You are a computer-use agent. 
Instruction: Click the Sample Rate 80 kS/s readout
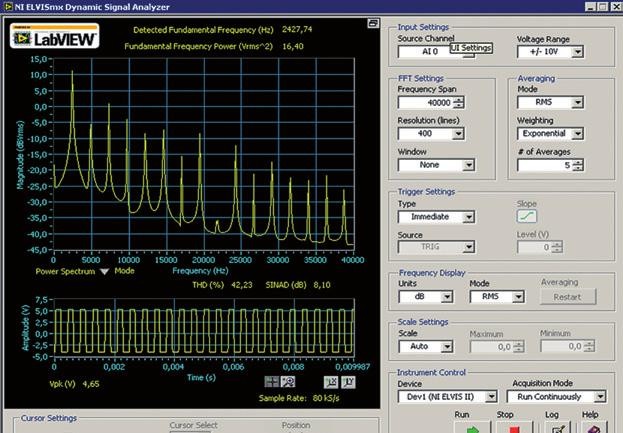tap(299, 398)
